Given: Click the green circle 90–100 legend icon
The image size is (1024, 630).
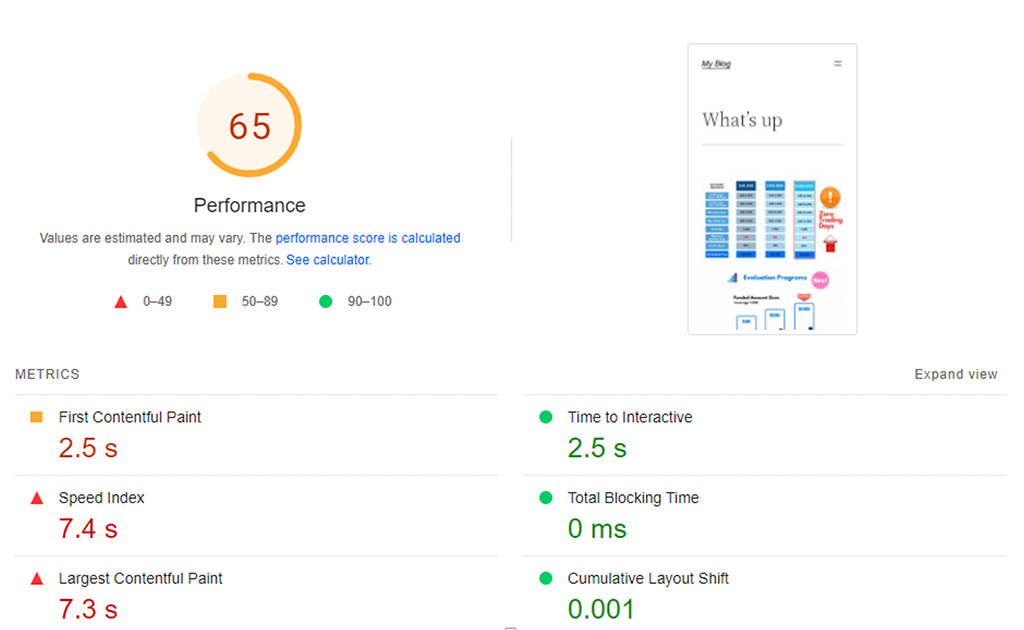Looking at the screenshot, I should [325, 301].
